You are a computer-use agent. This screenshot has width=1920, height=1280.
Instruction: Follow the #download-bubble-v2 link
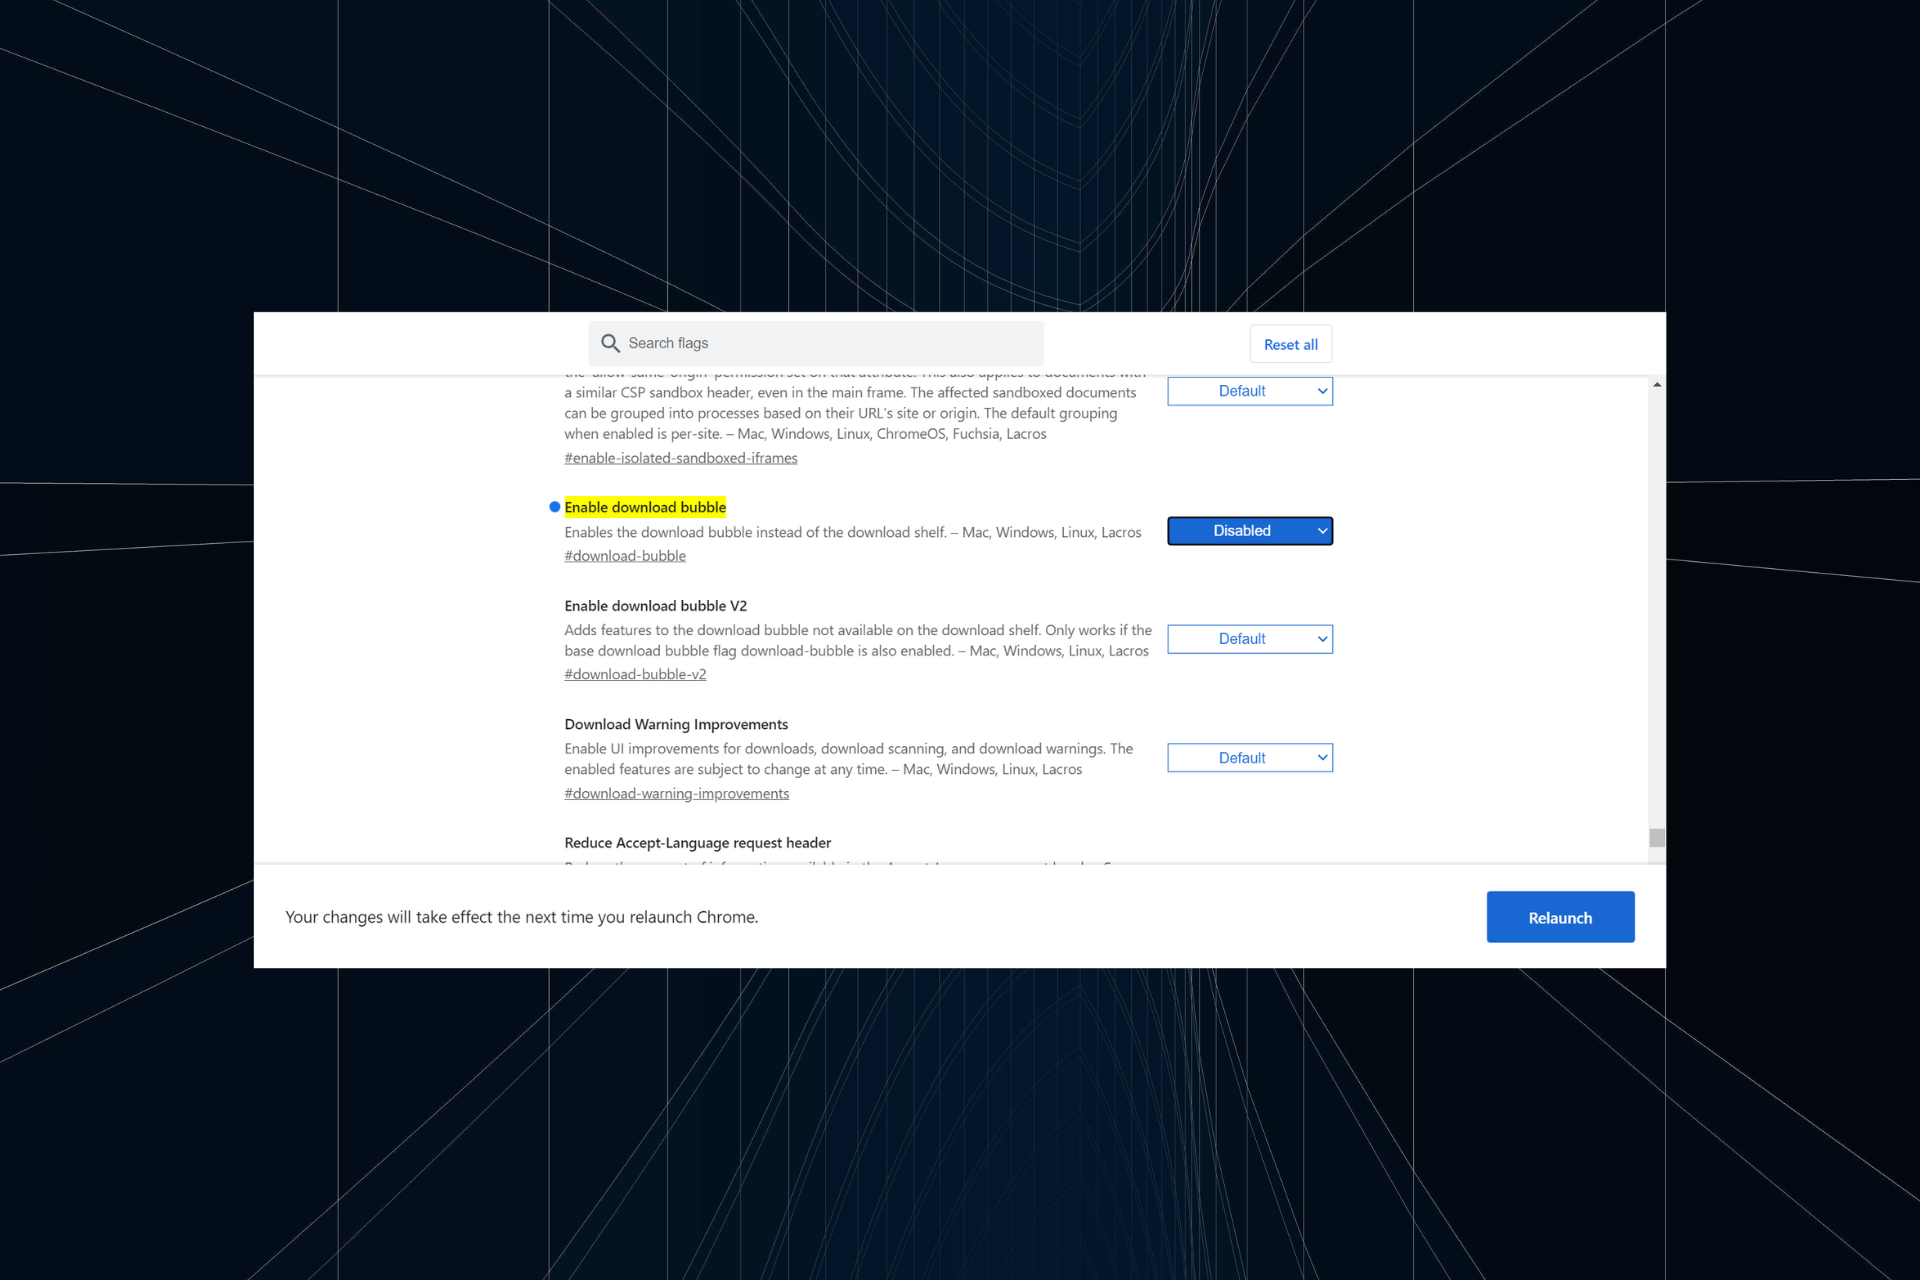(x=635, y=674)
